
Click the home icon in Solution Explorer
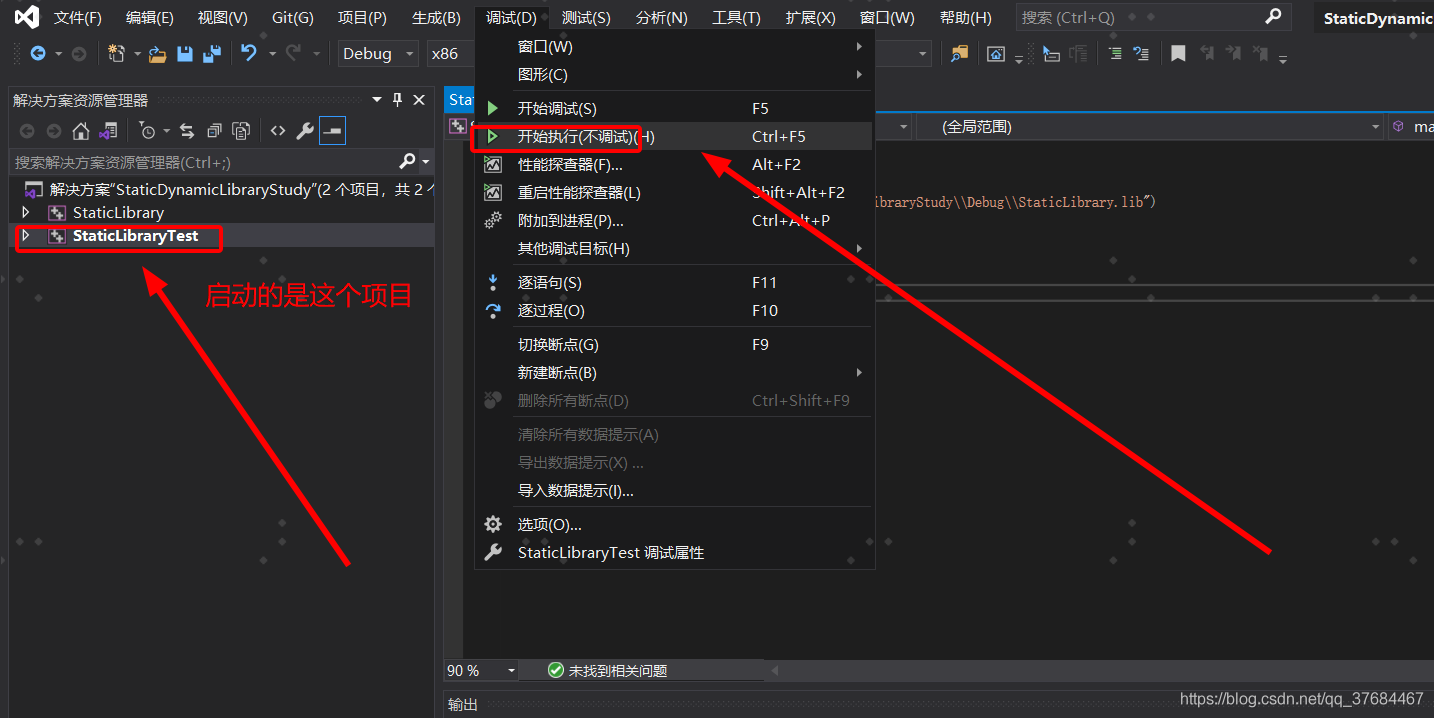pyautogui.click(x=81, y=131)
